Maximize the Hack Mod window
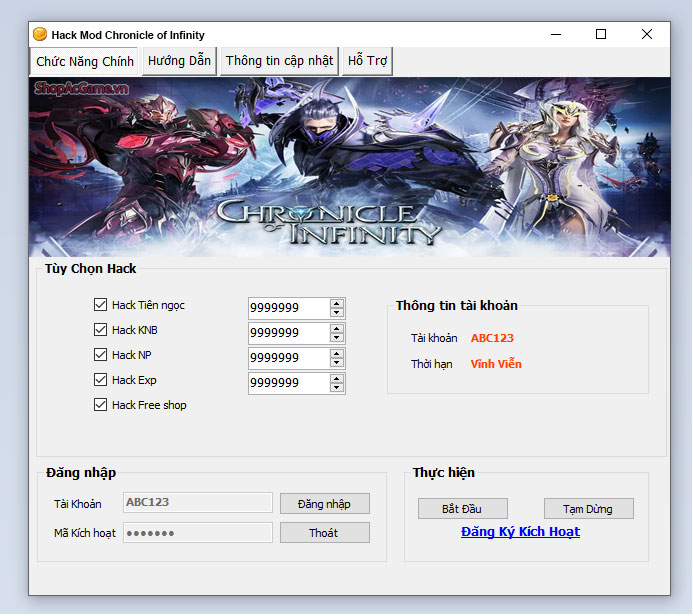This screenshot has width=693, height=616. (x=601, y=34)
